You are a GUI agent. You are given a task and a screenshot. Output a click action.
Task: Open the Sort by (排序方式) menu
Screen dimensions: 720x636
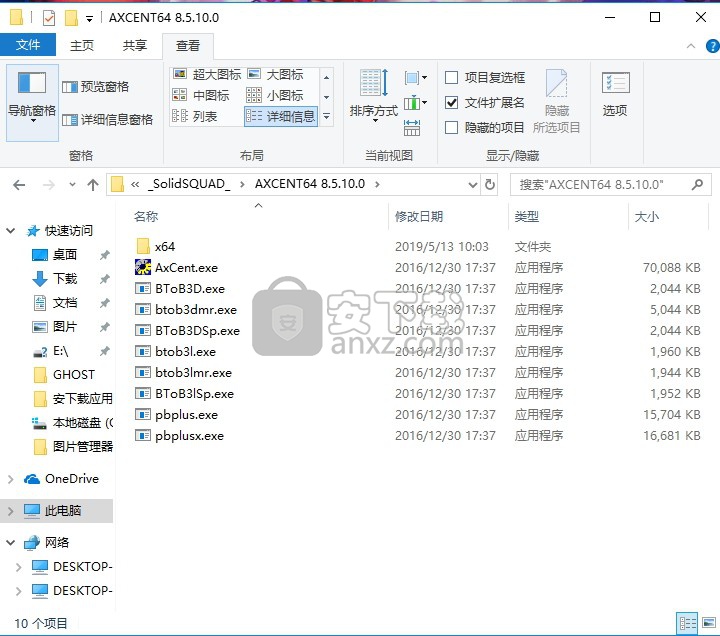[374, 96]
